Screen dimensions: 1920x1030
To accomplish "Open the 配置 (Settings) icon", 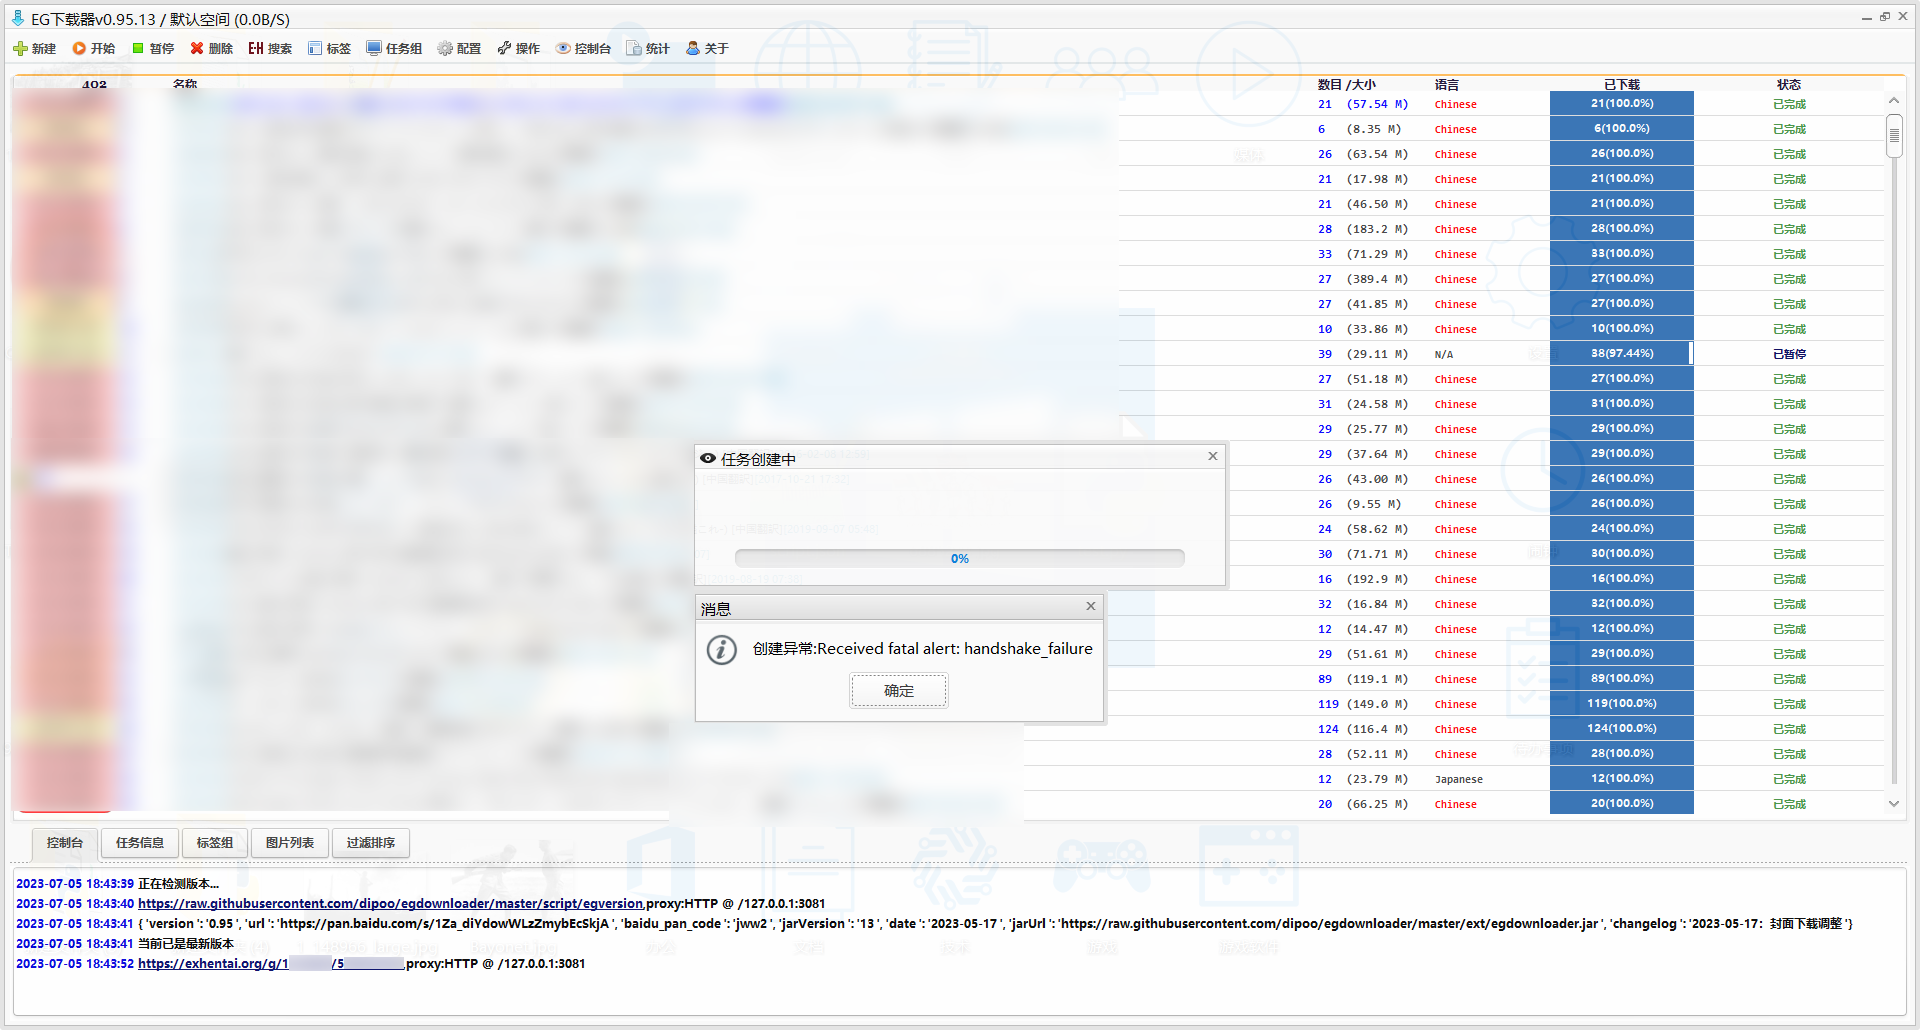I will point(459,47).
